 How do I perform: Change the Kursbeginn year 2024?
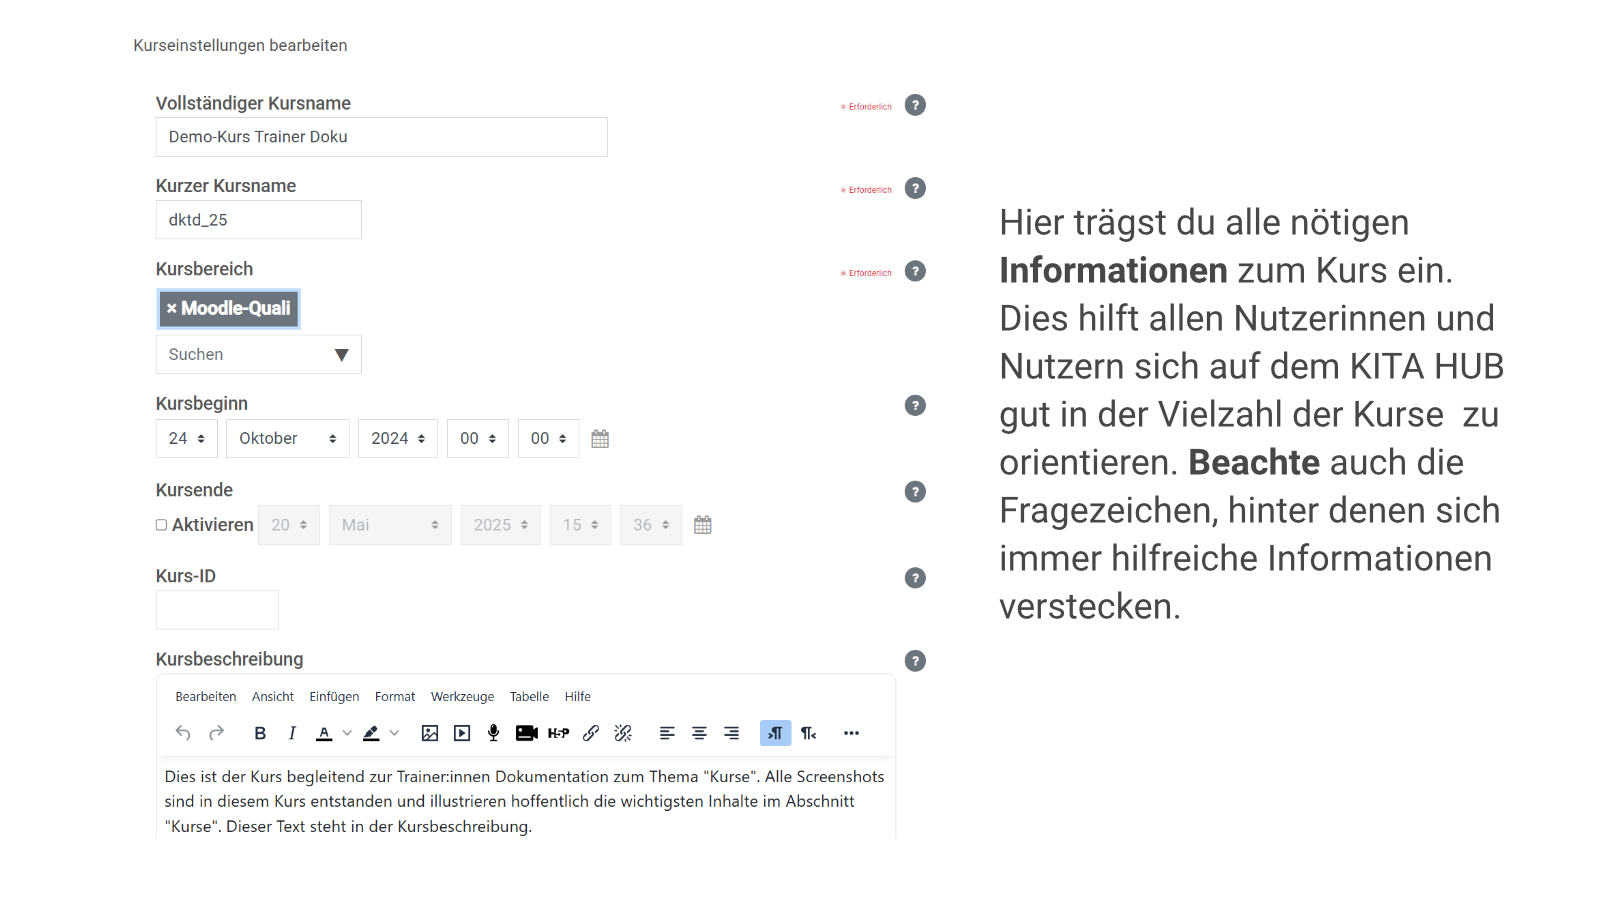coord(398,439)
